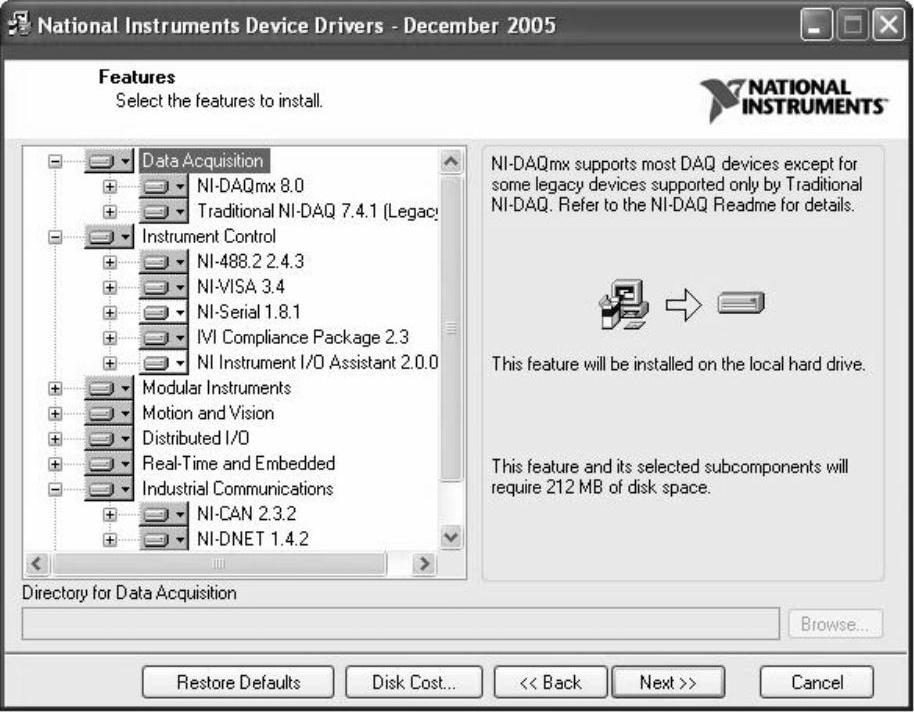Select NI-Serial 1.8.1 feature label
This screenshot has width=914, height=712.
(x=248, y=312)
